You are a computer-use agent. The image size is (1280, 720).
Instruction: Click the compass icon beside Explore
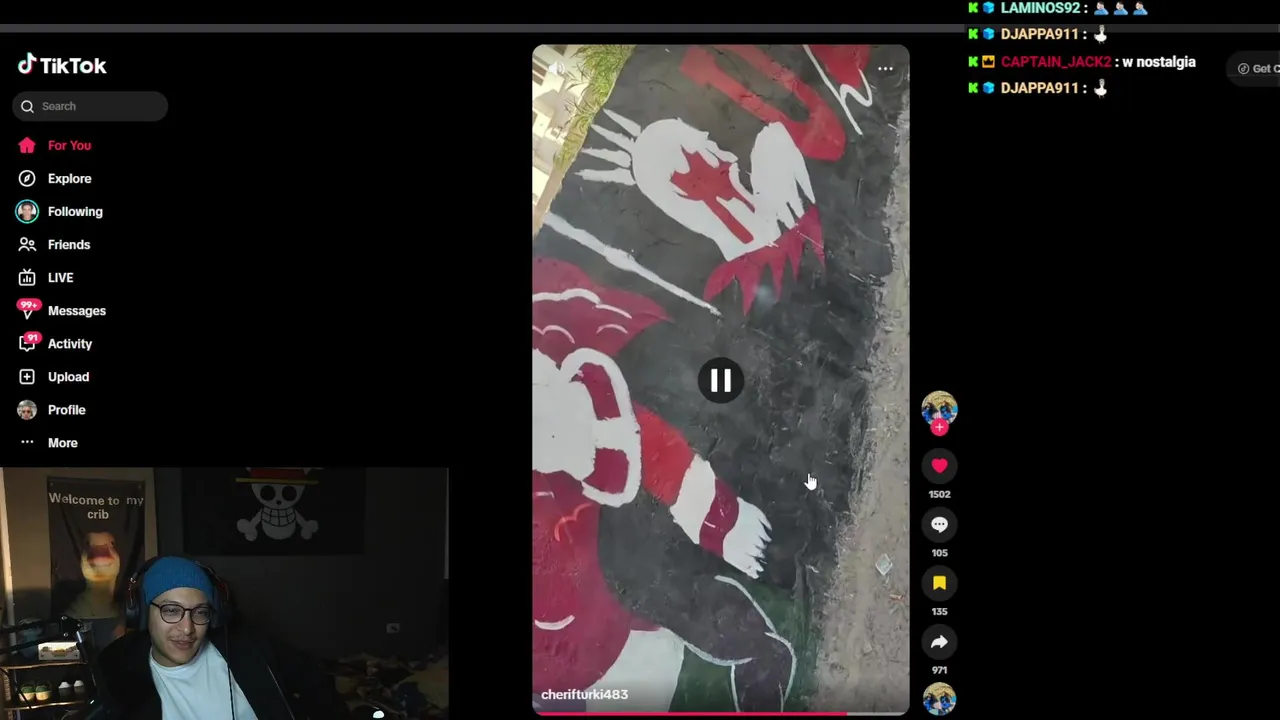[27, 178]
